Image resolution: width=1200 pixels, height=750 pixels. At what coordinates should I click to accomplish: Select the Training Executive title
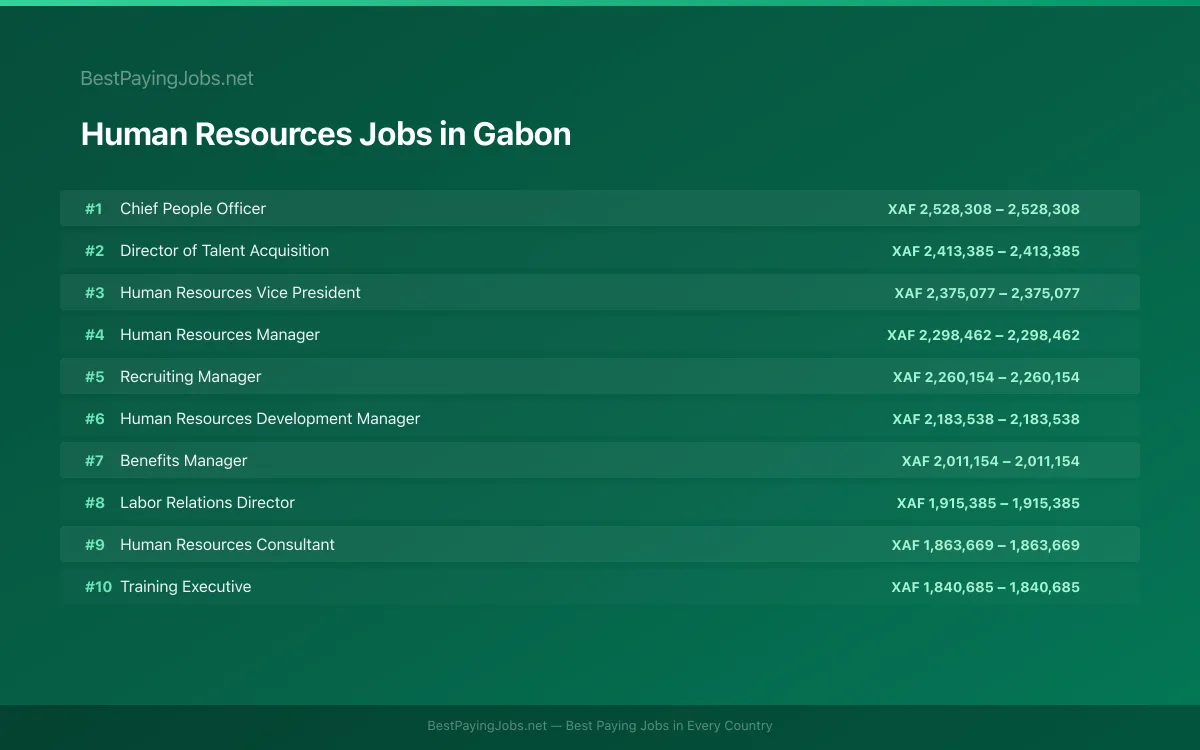[x=185, y=586]
